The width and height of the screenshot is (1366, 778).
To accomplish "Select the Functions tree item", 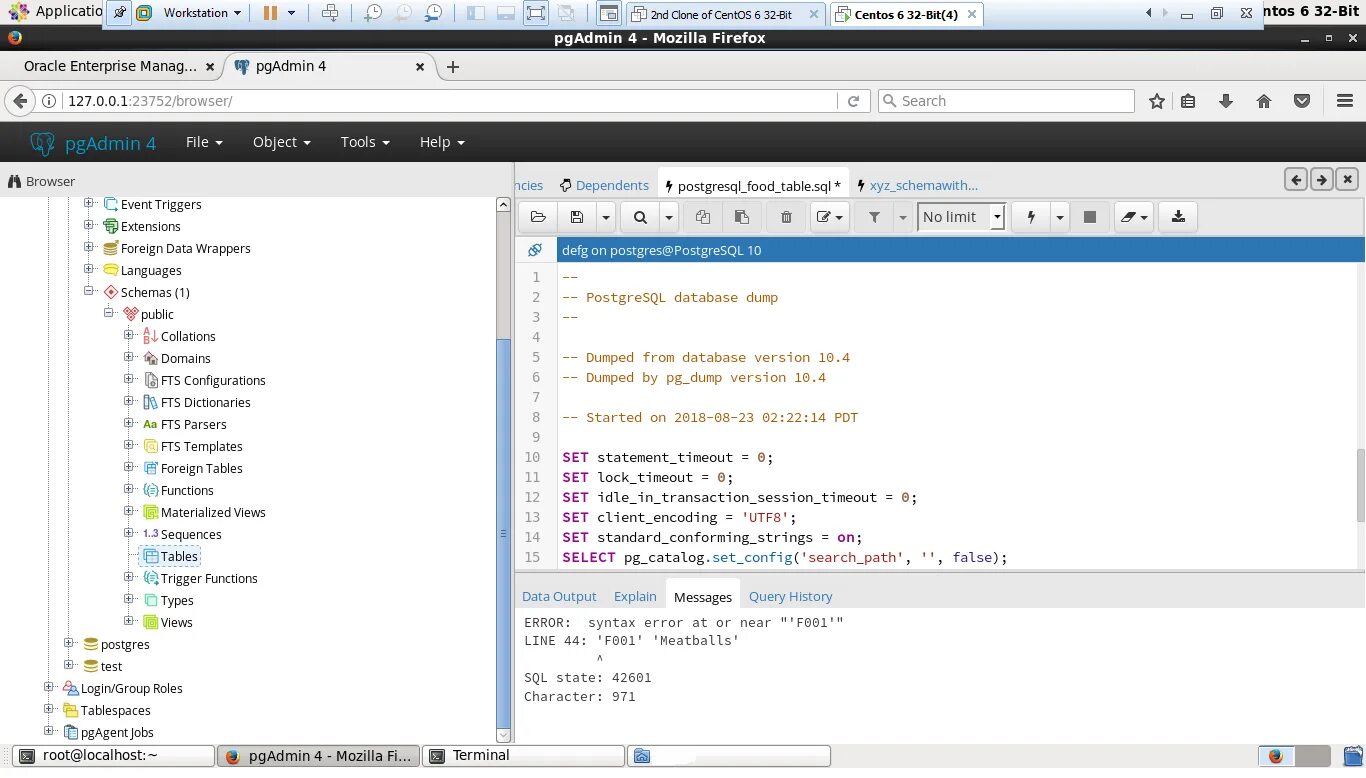I will click(x=178, y=490).
